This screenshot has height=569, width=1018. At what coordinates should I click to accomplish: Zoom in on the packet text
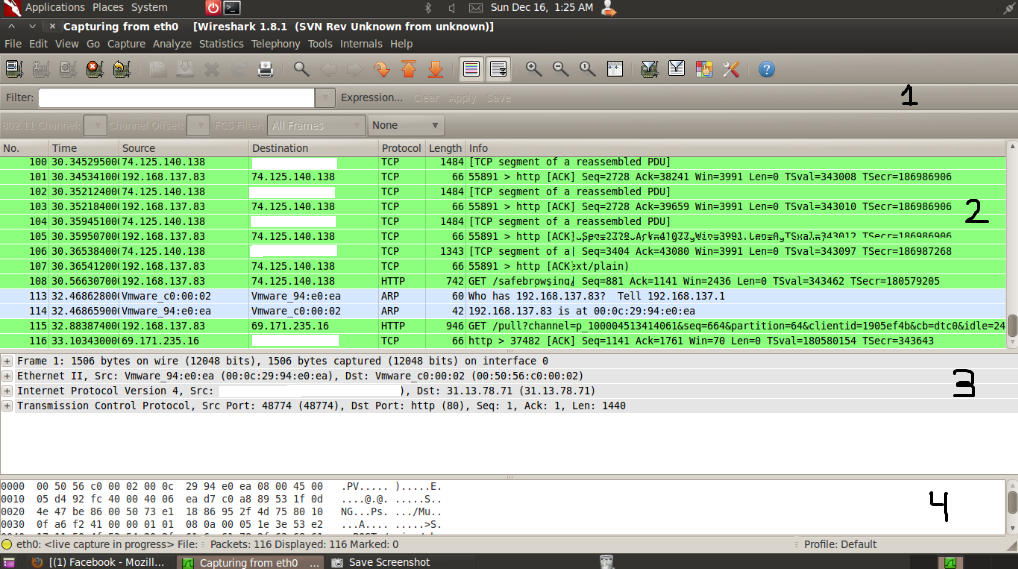pos(534,69)
